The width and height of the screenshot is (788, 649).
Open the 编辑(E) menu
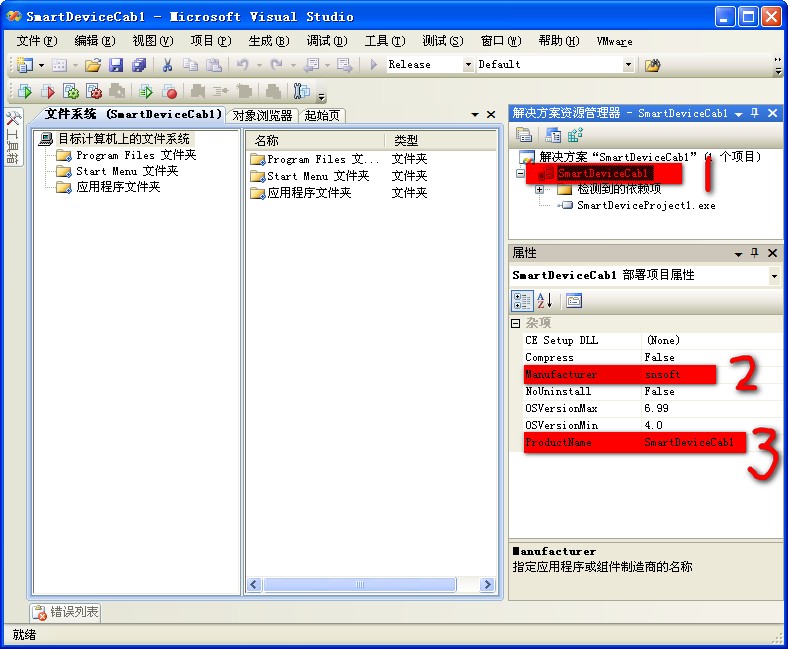coord(94,41)
